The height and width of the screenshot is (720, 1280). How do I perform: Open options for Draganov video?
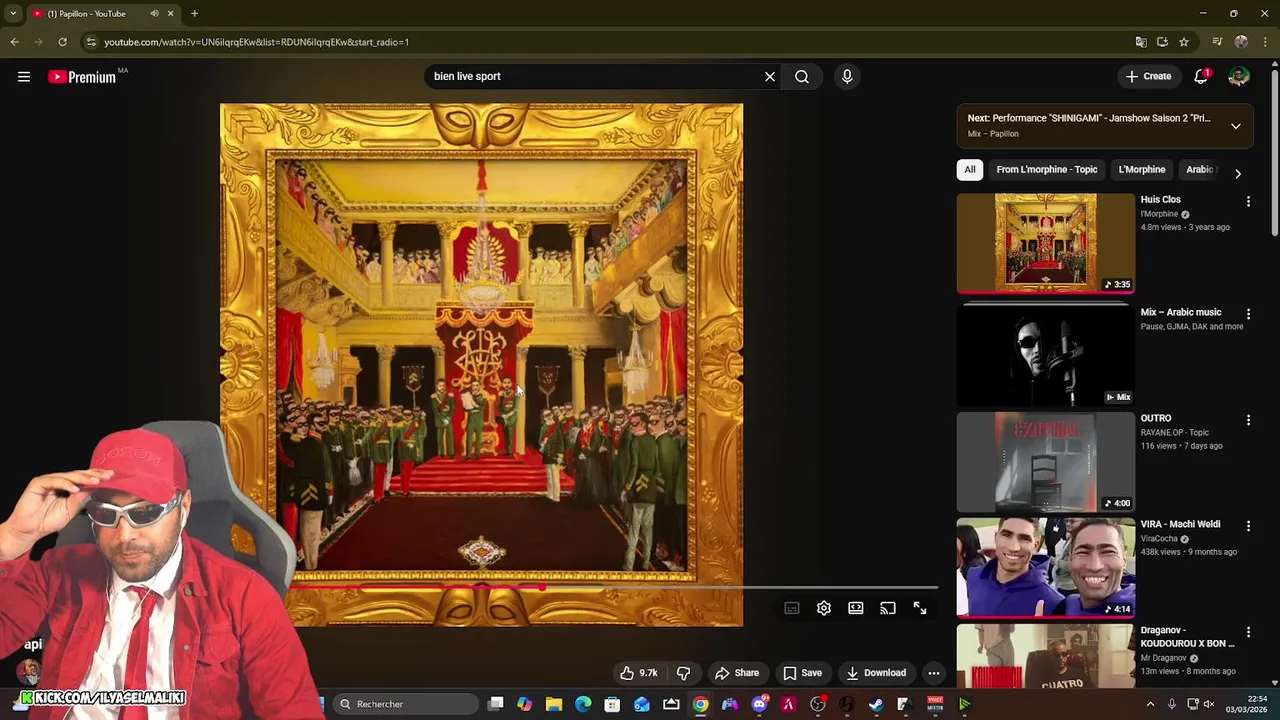tap(1248, 633)
